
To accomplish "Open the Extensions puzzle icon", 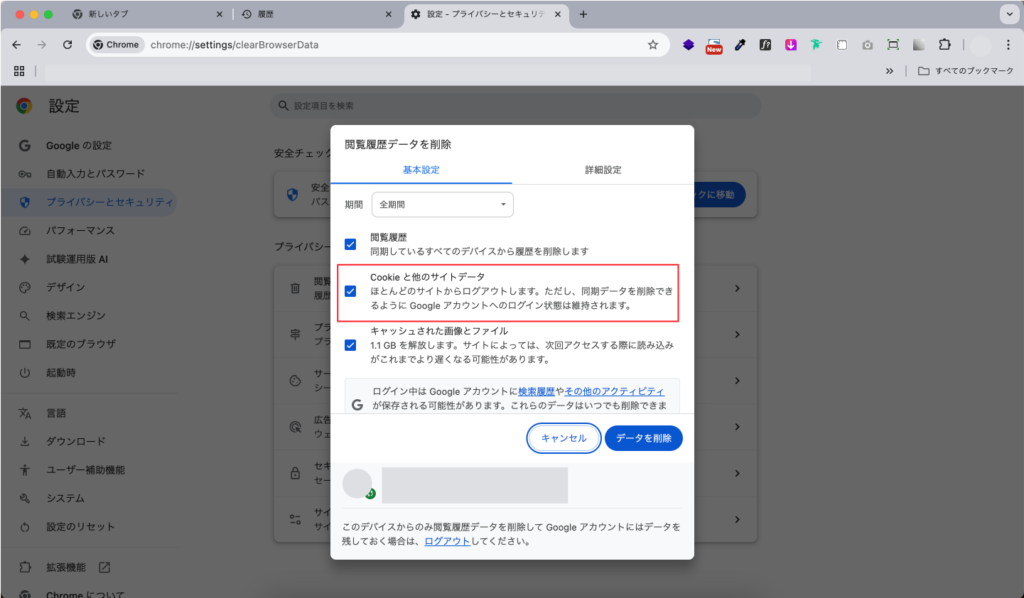I will (944, 45).
